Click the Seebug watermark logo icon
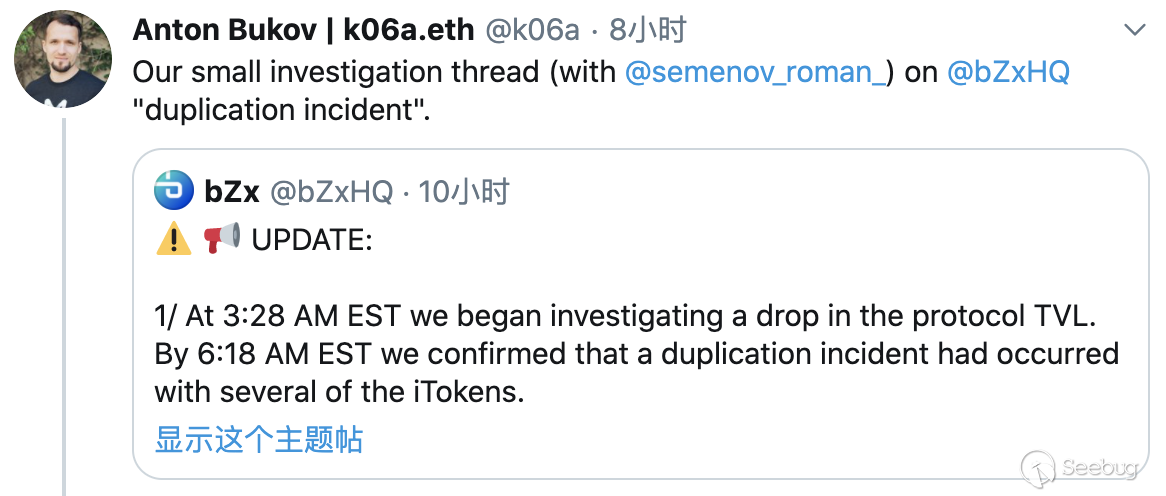Screen dimensions: 1166x496 1038,468
